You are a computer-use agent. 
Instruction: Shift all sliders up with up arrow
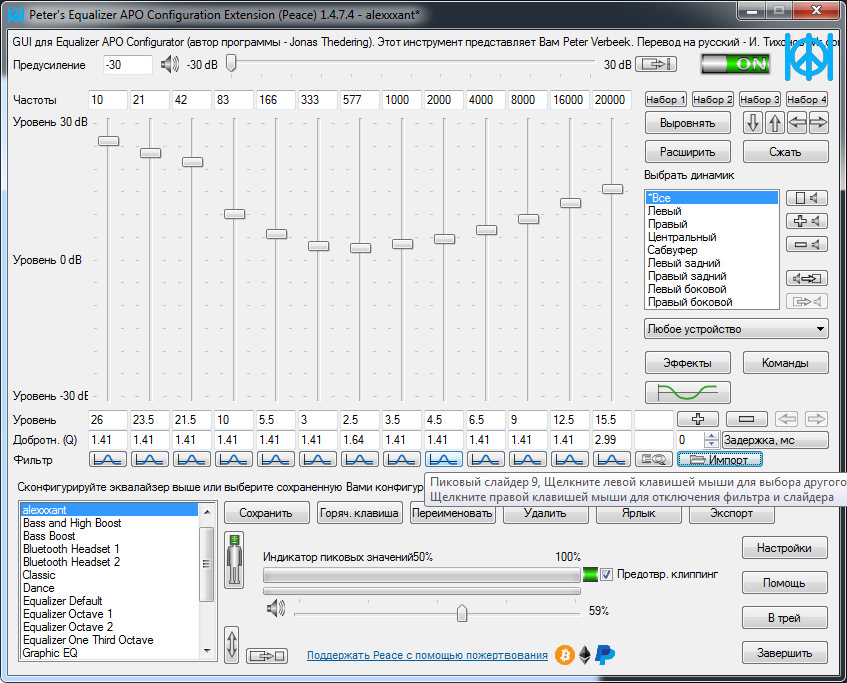775,123
